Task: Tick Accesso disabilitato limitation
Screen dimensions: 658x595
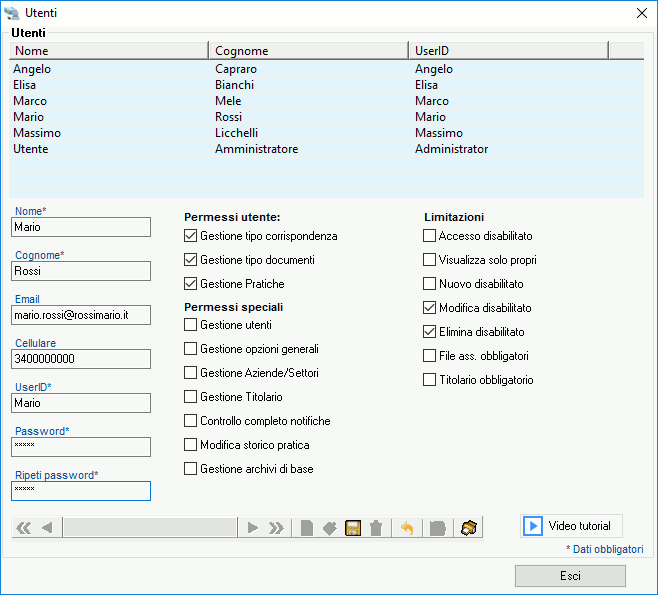Action: pos(429,236)
